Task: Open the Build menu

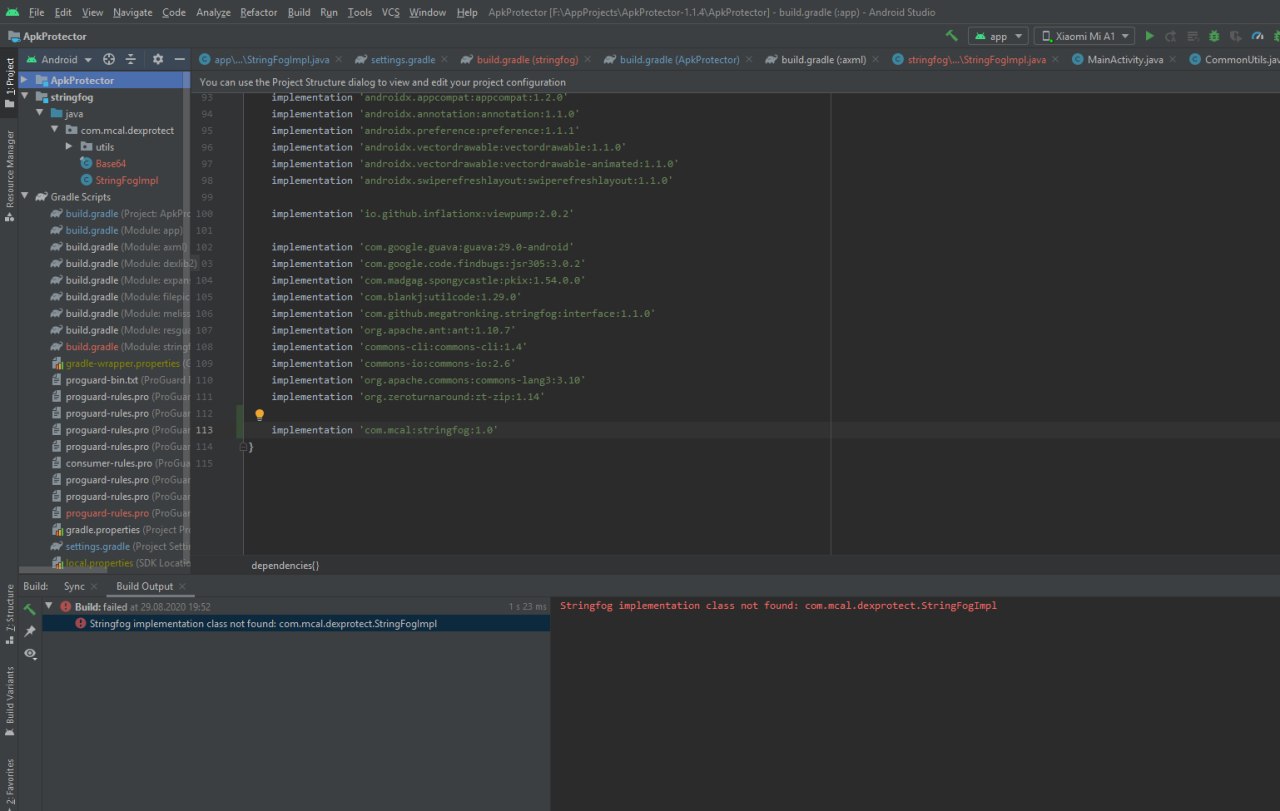Action: point(298,12)
